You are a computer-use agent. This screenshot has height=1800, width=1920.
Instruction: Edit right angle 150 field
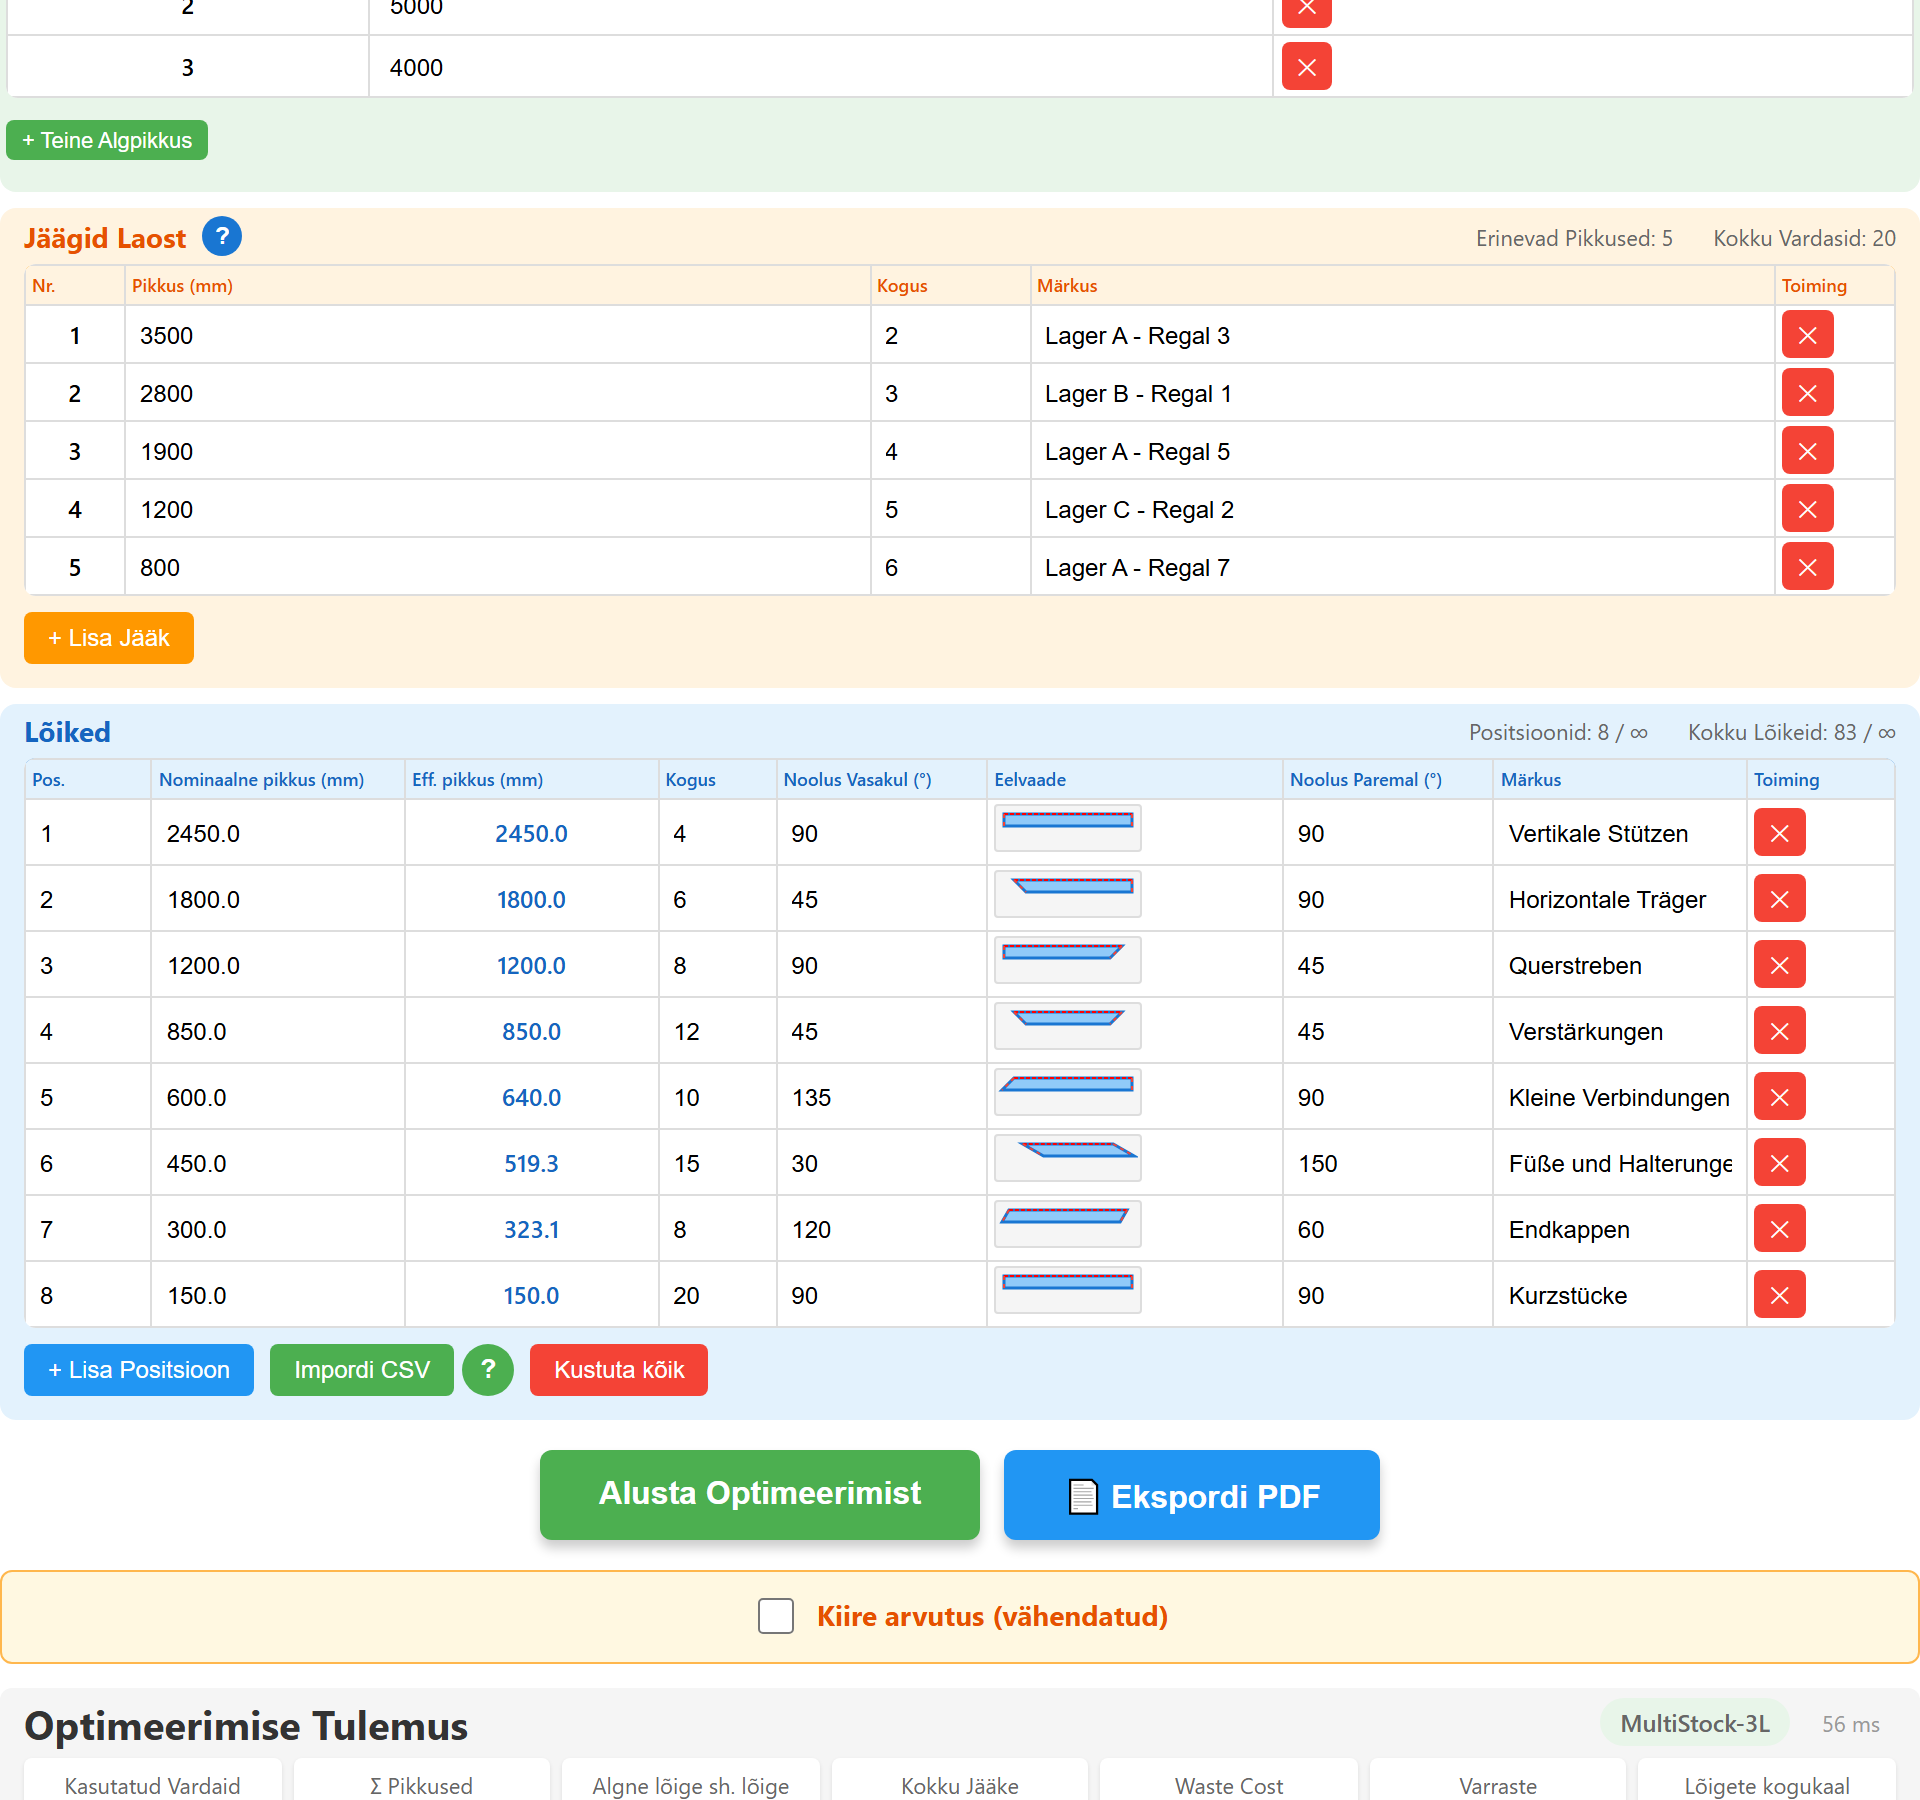point(1388,1163)
